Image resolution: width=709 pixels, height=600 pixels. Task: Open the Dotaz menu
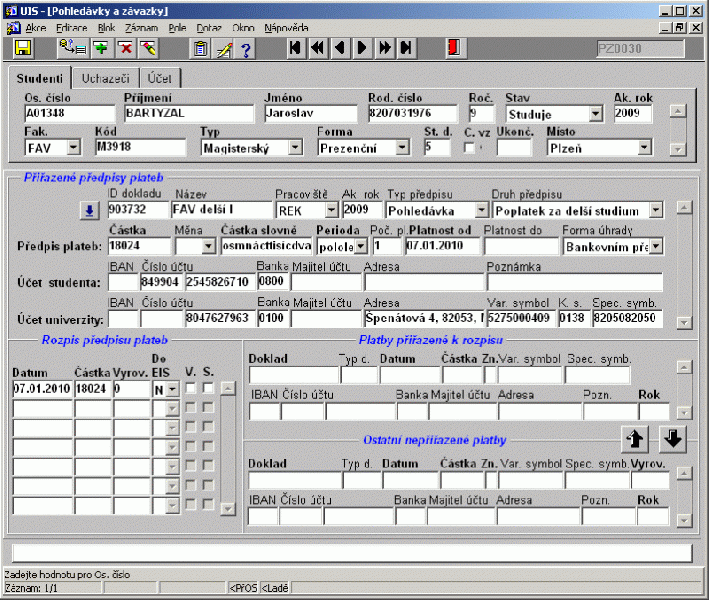click(x=209, y=28)
